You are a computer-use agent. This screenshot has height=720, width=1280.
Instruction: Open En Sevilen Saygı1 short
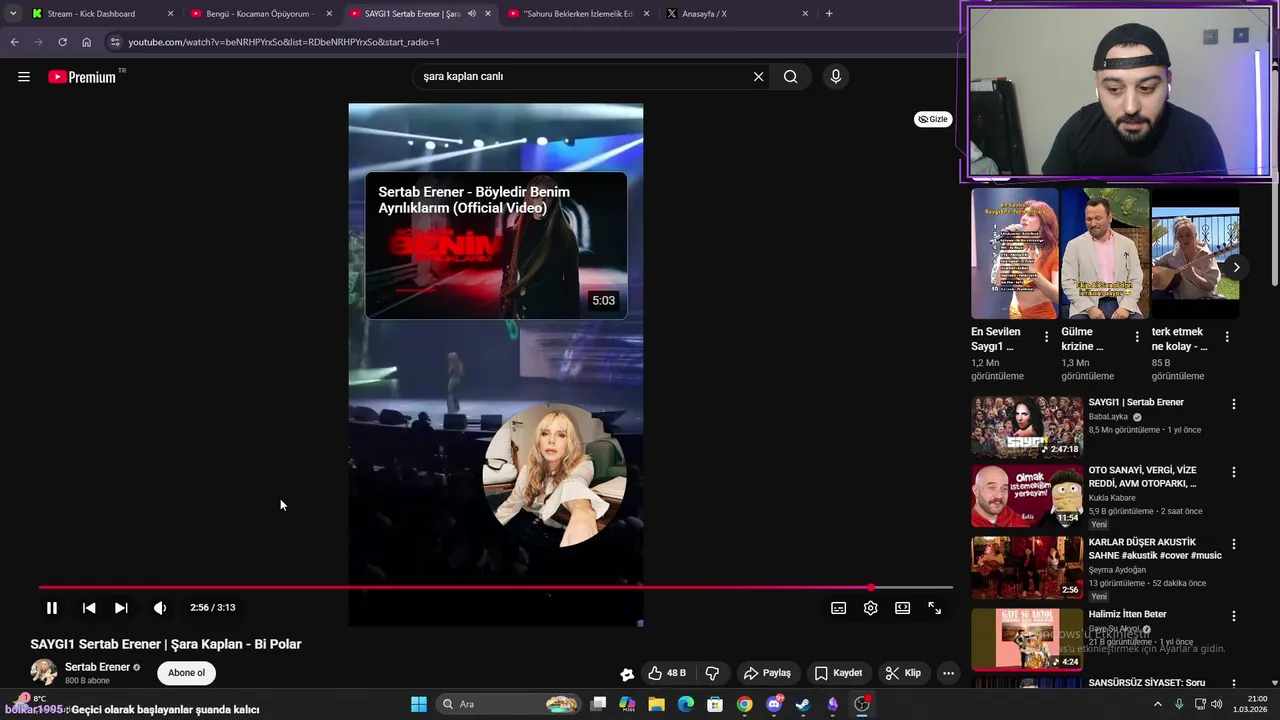pyautogui.click(x=1014, y=254)
